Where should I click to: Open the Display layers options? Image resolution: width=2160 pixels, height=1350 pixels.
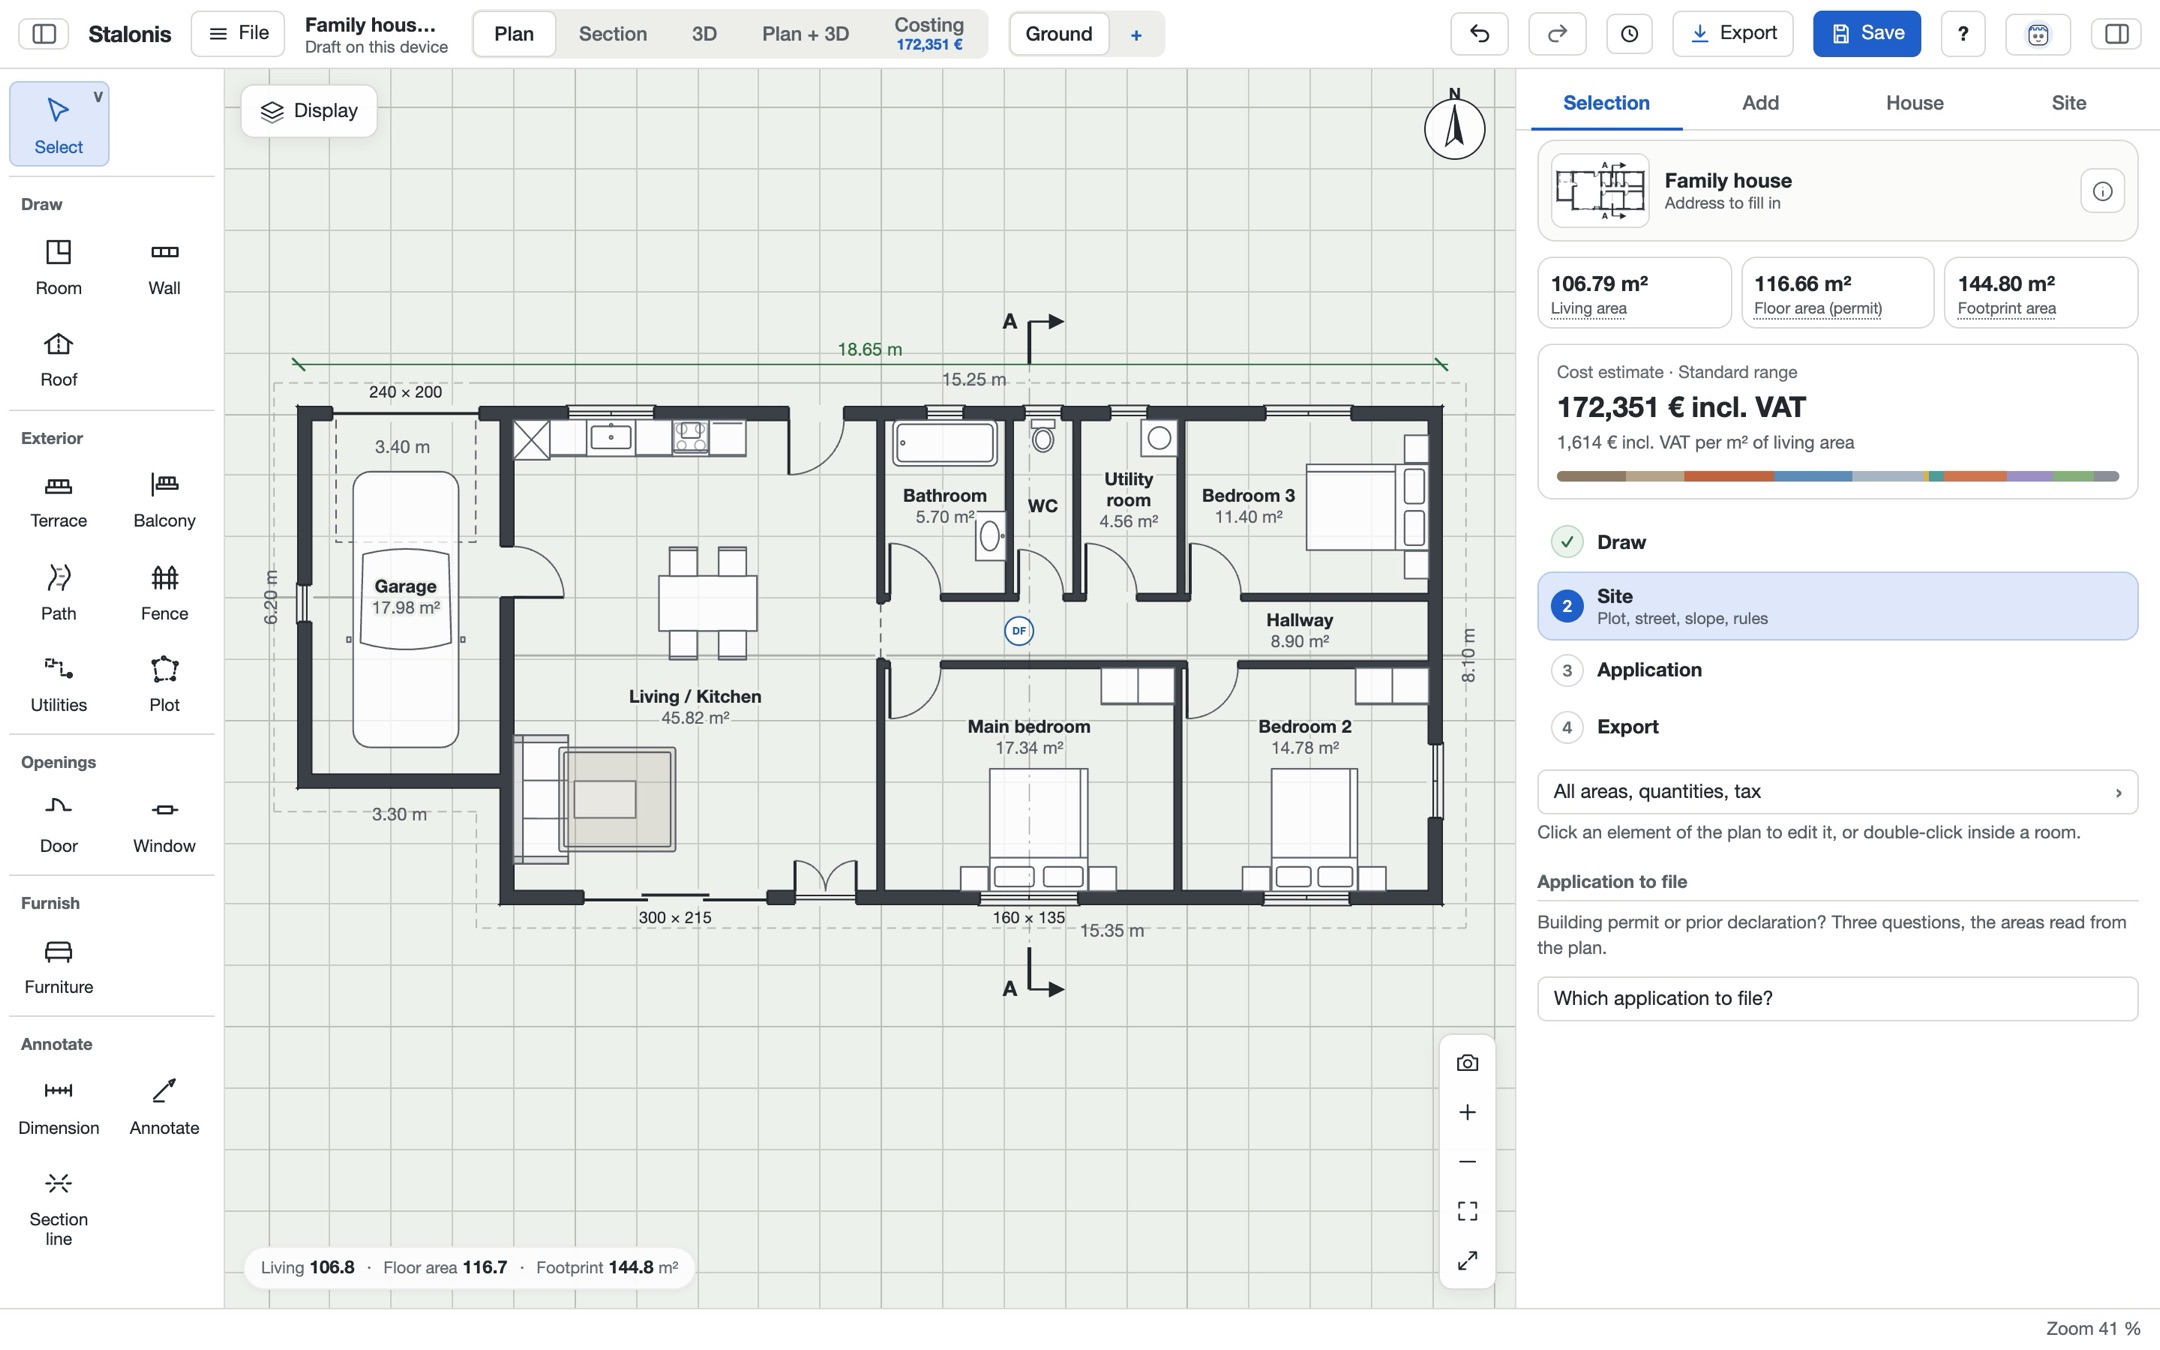309,111
